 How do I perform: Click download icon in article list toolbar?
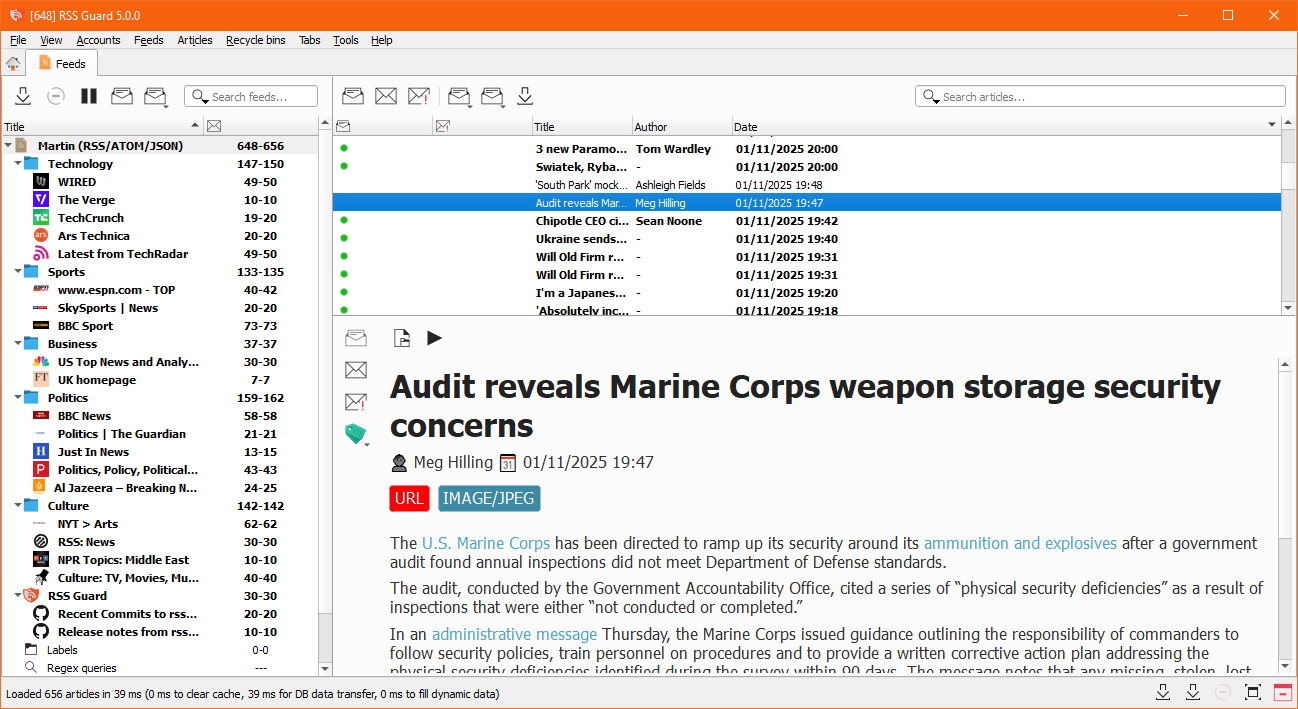(525, 96)
